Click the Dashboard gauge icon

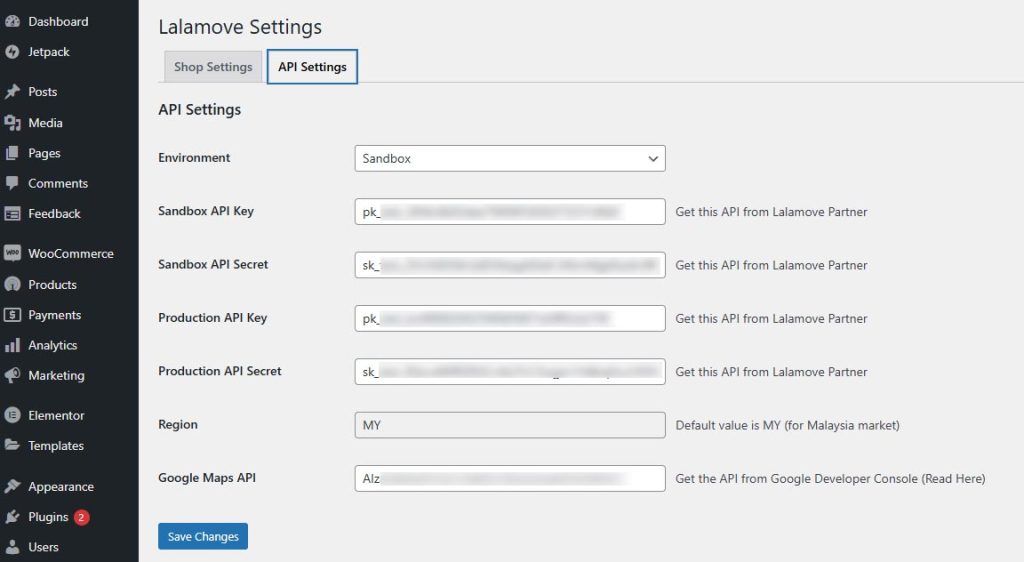click(x=12, y=22)
